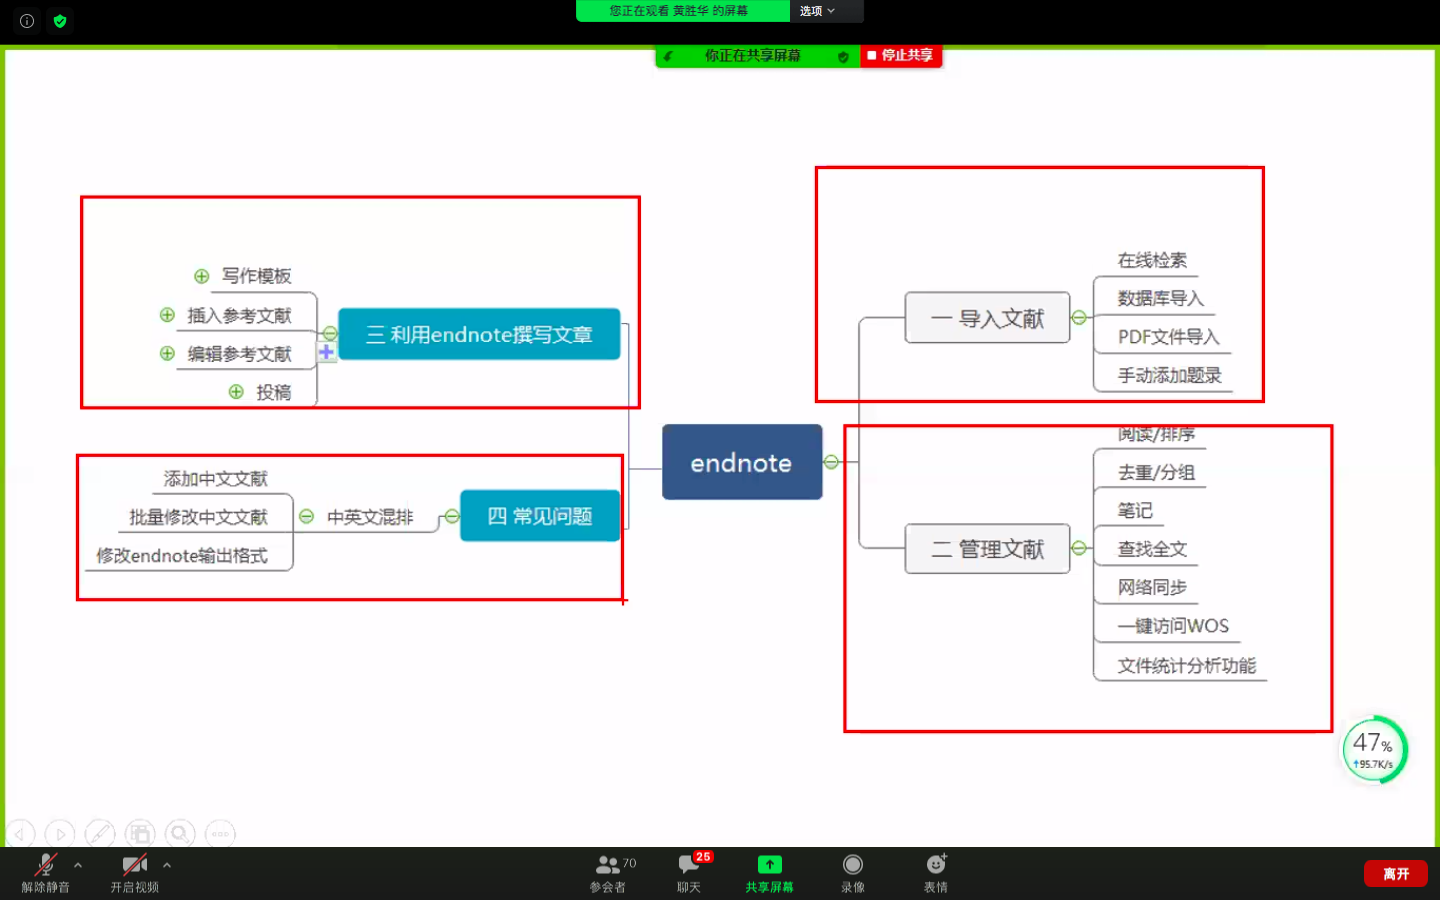Viewport: 1440px width, 900px height.
Task: Select the 四 常见问题 node
Action: pos(540,516)
